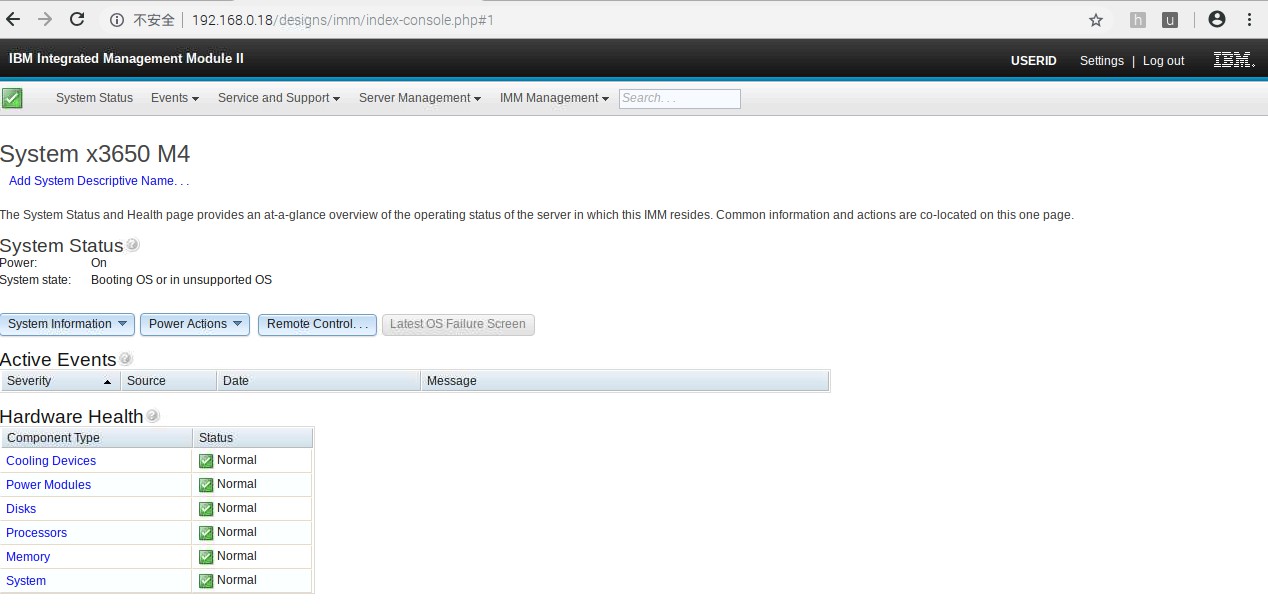The image size is (1268, 612).
Task: Reload the page with the refresh icon
Action: (x=76, y=19)
